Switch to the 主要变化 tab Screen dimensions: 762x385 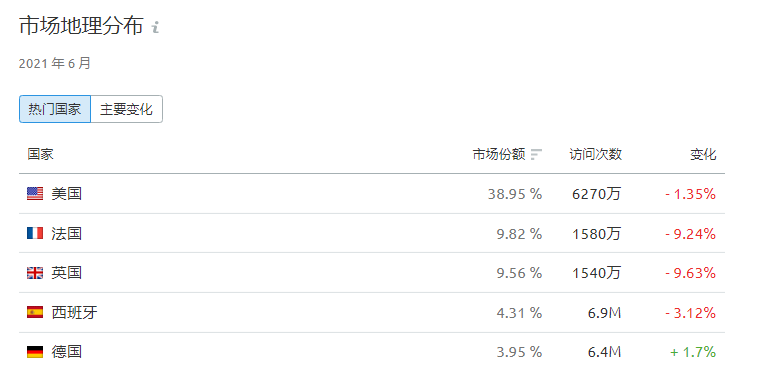tap(126, 109)
